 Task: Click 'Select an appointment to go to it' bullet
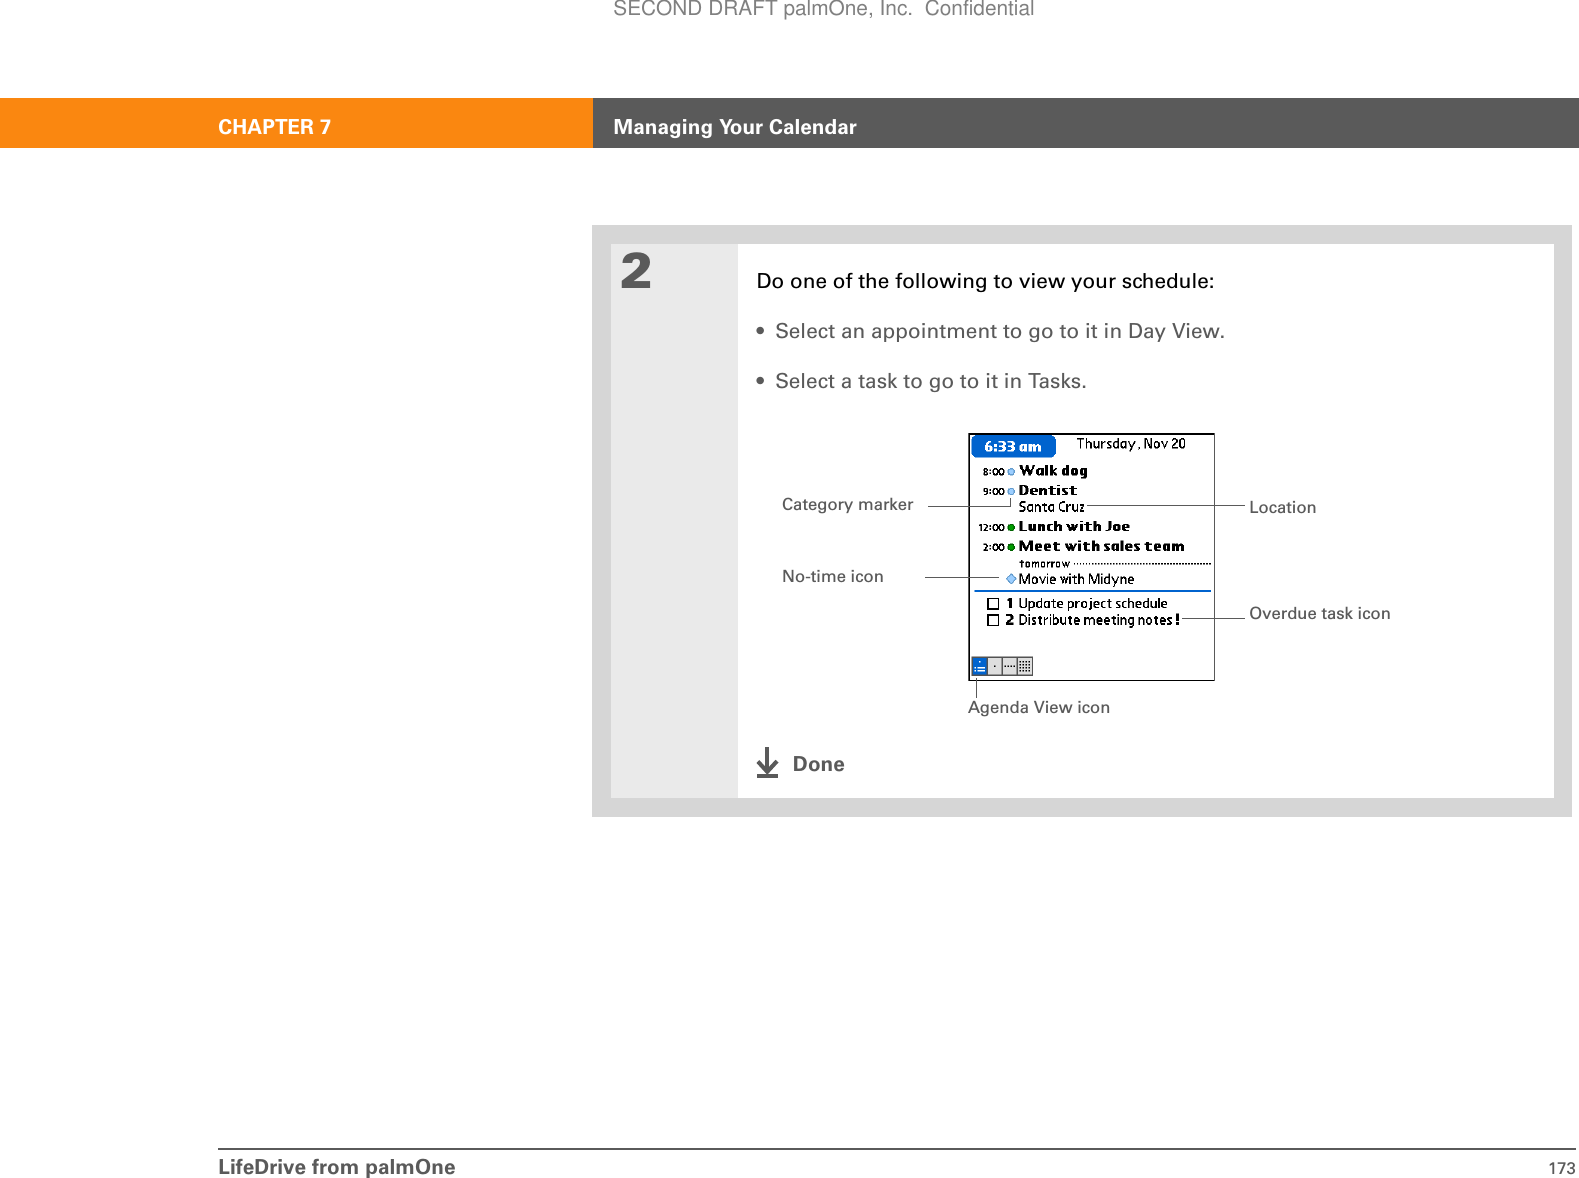click(999, 331)
